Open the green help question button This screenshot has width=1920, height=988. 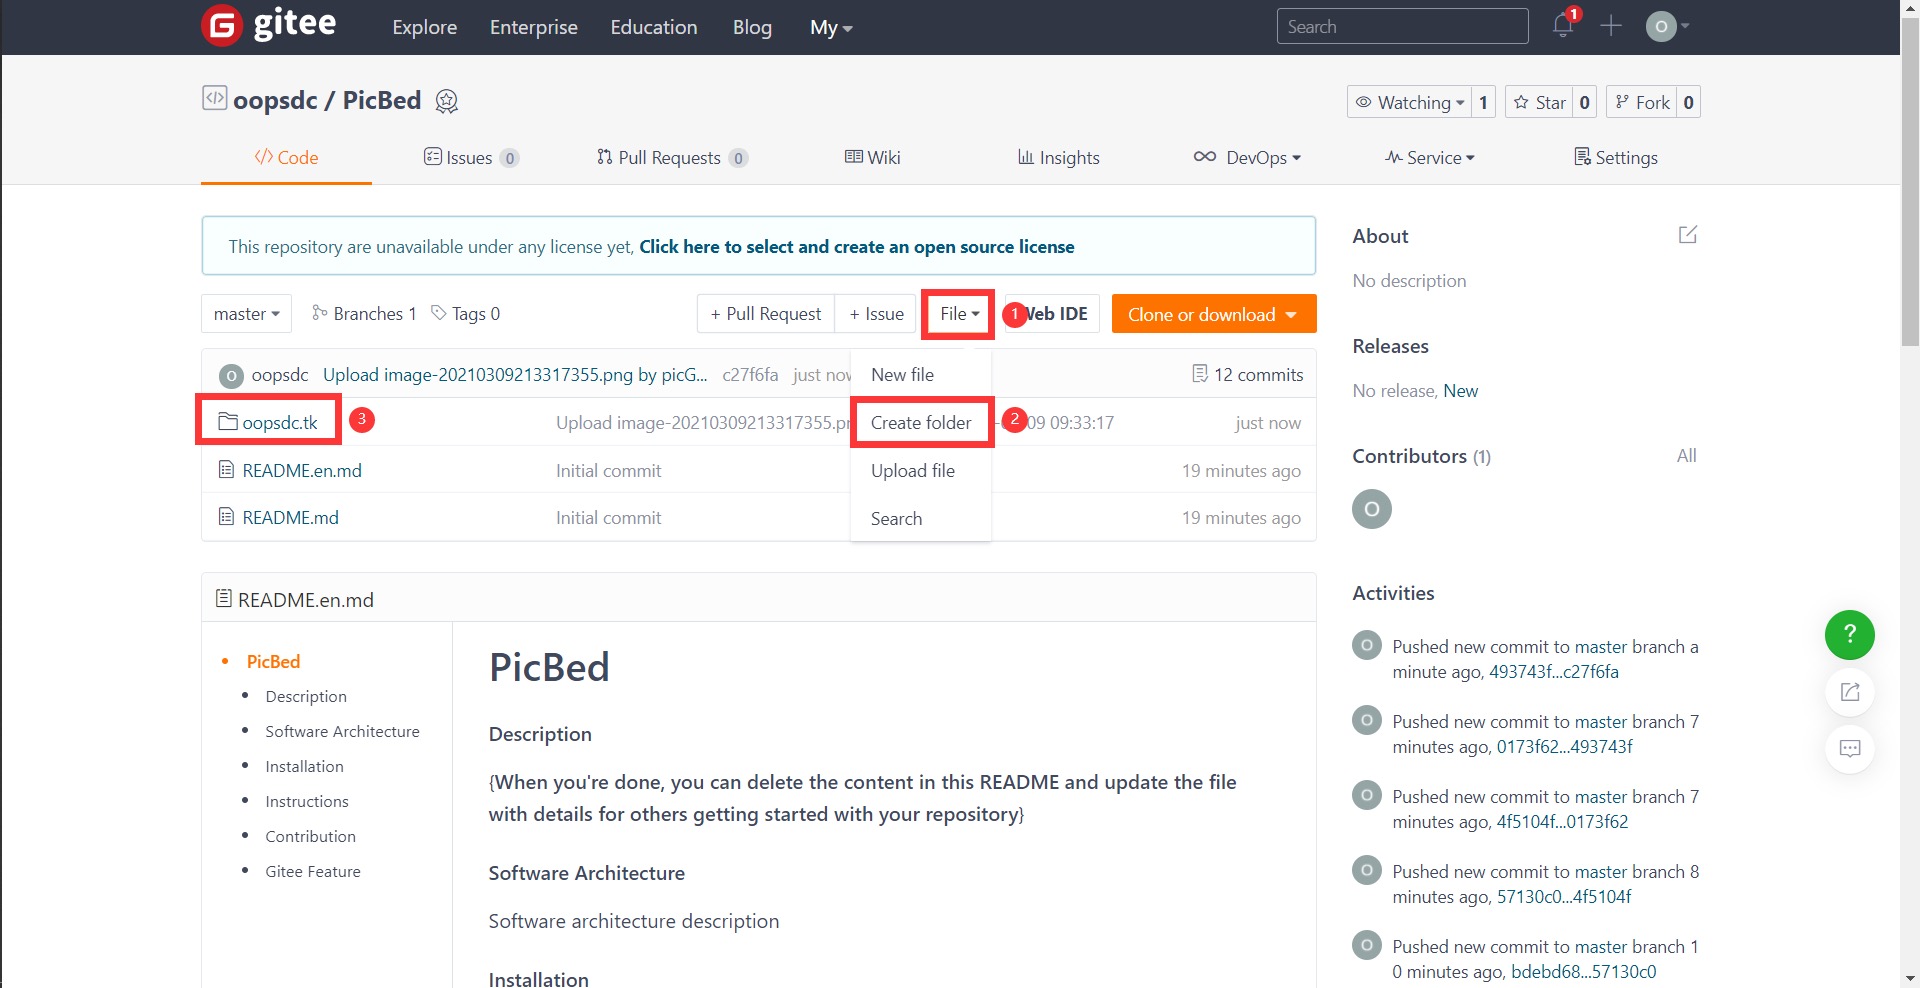1849,635
